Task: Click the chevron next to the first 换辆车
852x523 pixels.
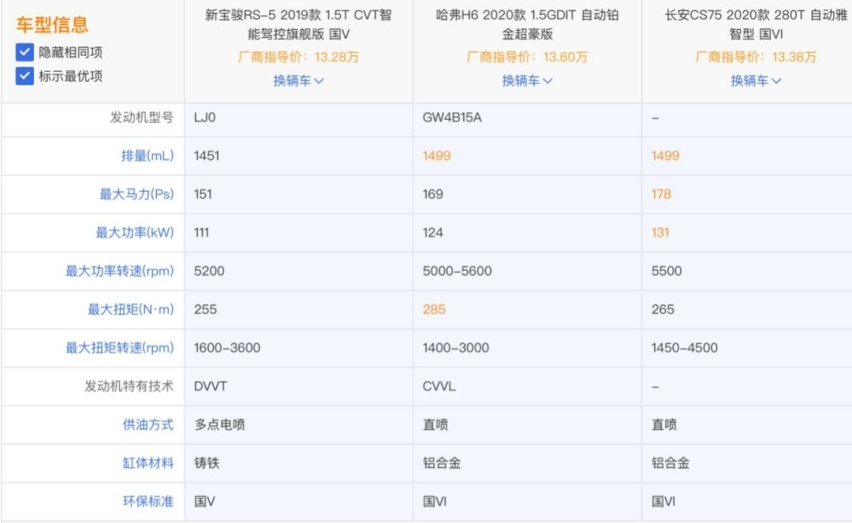Action: [320, 82]
